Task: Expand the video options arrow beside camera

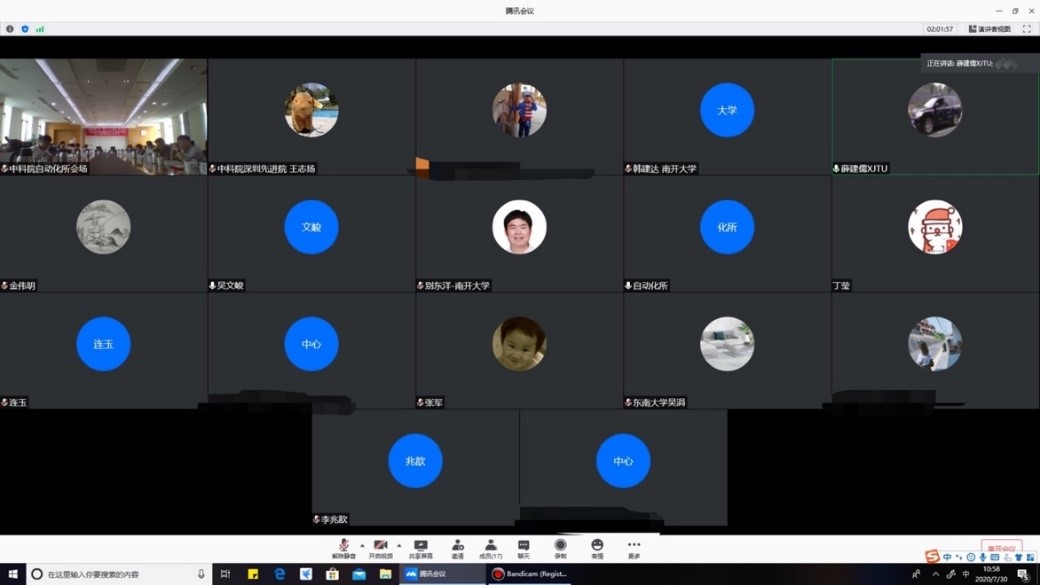Action: [x=399, y=546]
